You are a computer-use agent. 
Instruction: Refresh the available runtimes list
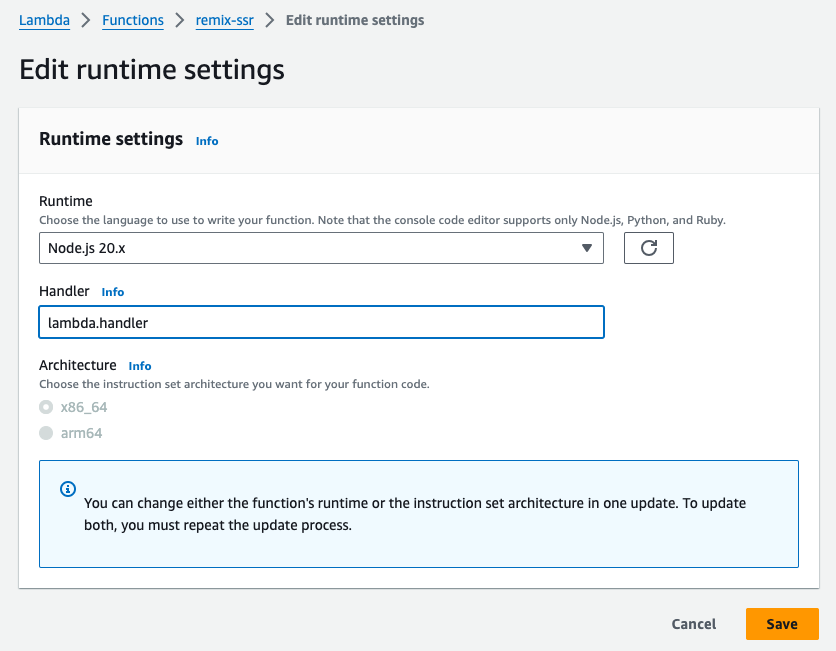649,247
